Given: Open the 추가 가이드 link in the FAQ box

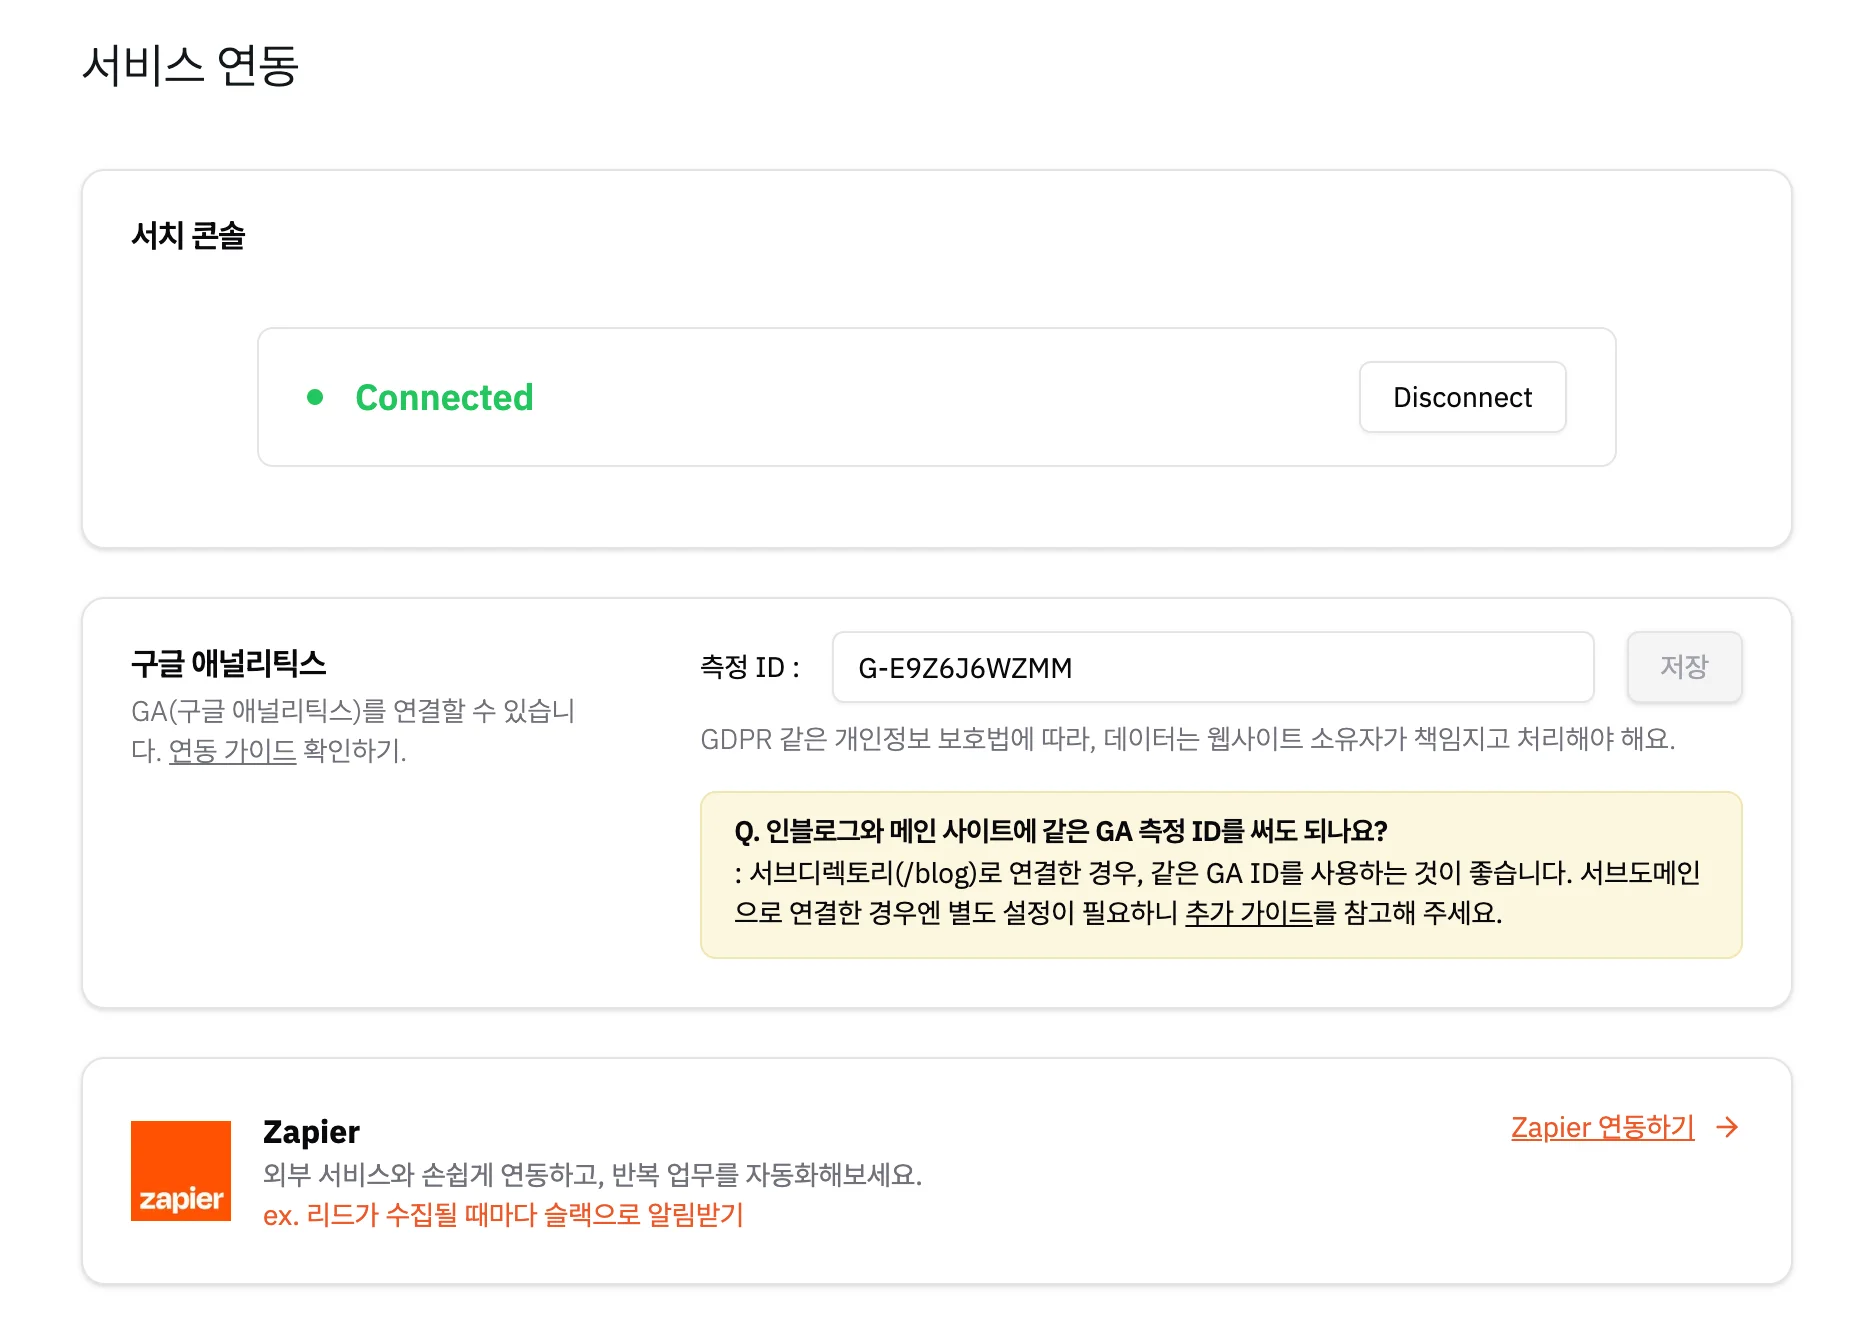Looking at the screenshot, I should (x=1248, y=913).
